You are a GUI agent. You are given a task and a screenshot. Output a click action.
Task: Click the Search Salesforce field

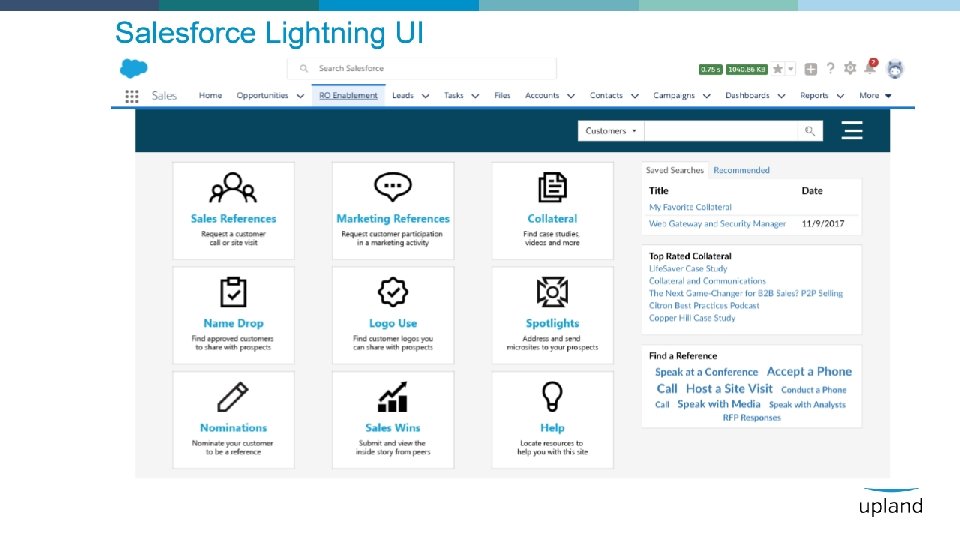click(x=422, y=69)
